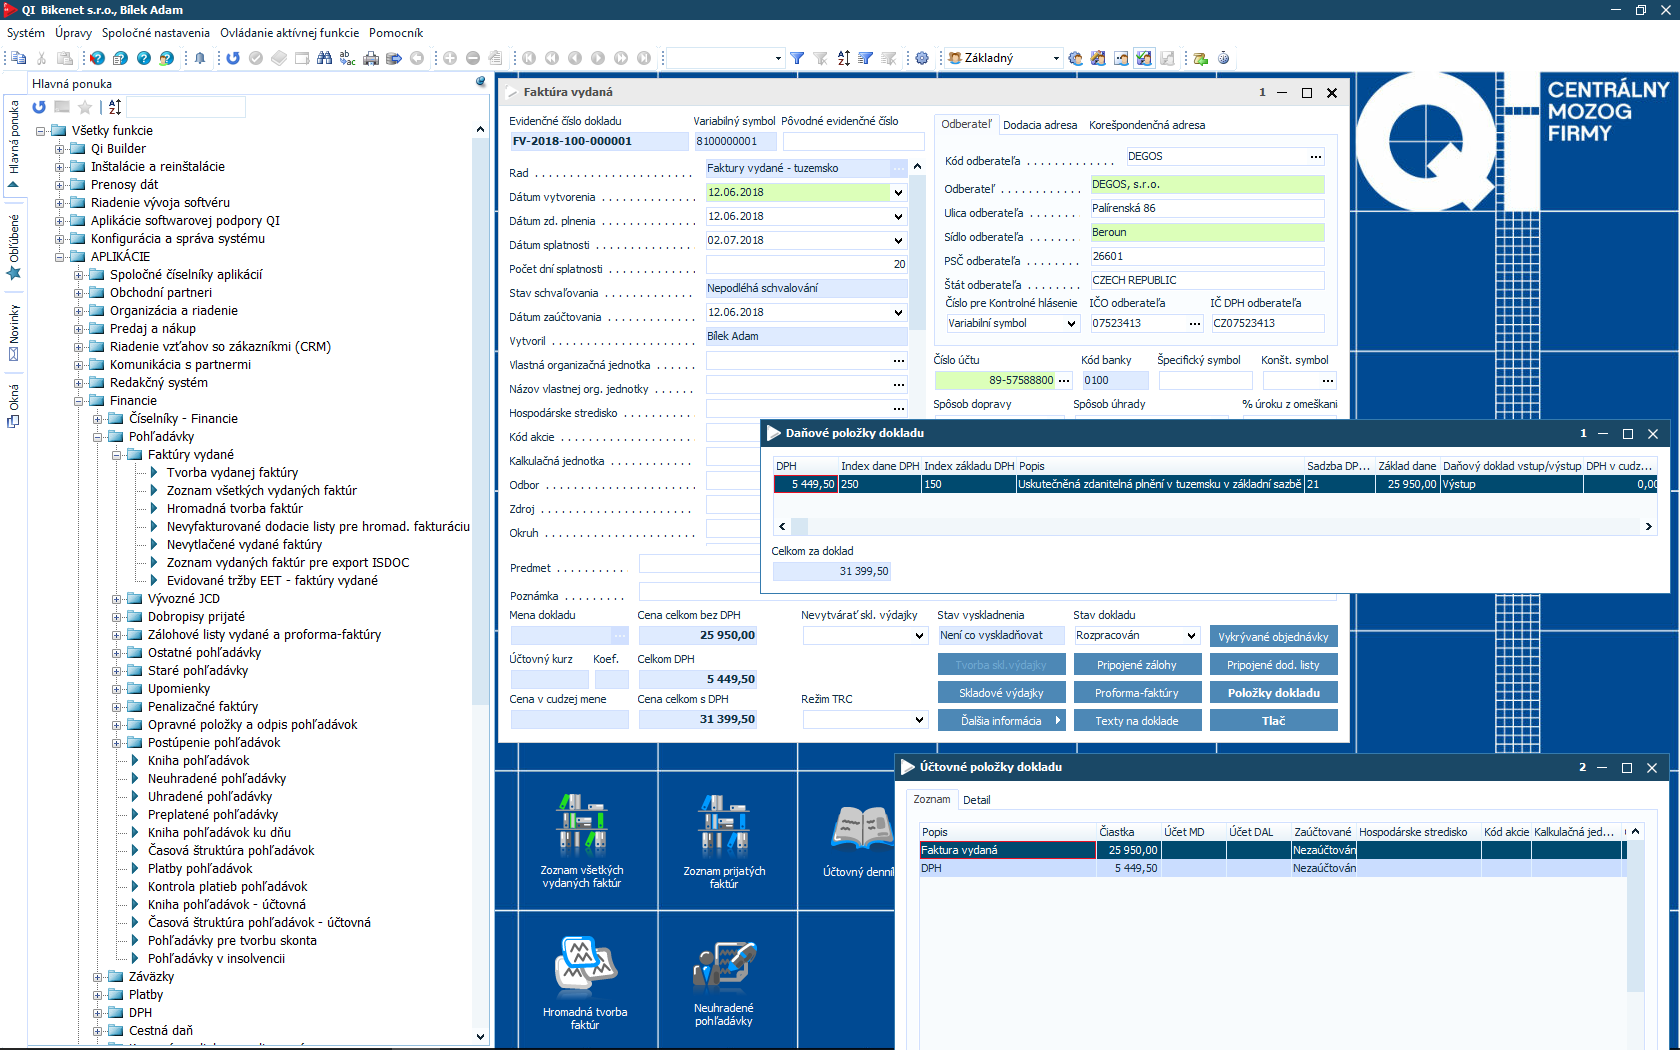Click the refresh icon in the main toolbar

[x=233, y=58]
